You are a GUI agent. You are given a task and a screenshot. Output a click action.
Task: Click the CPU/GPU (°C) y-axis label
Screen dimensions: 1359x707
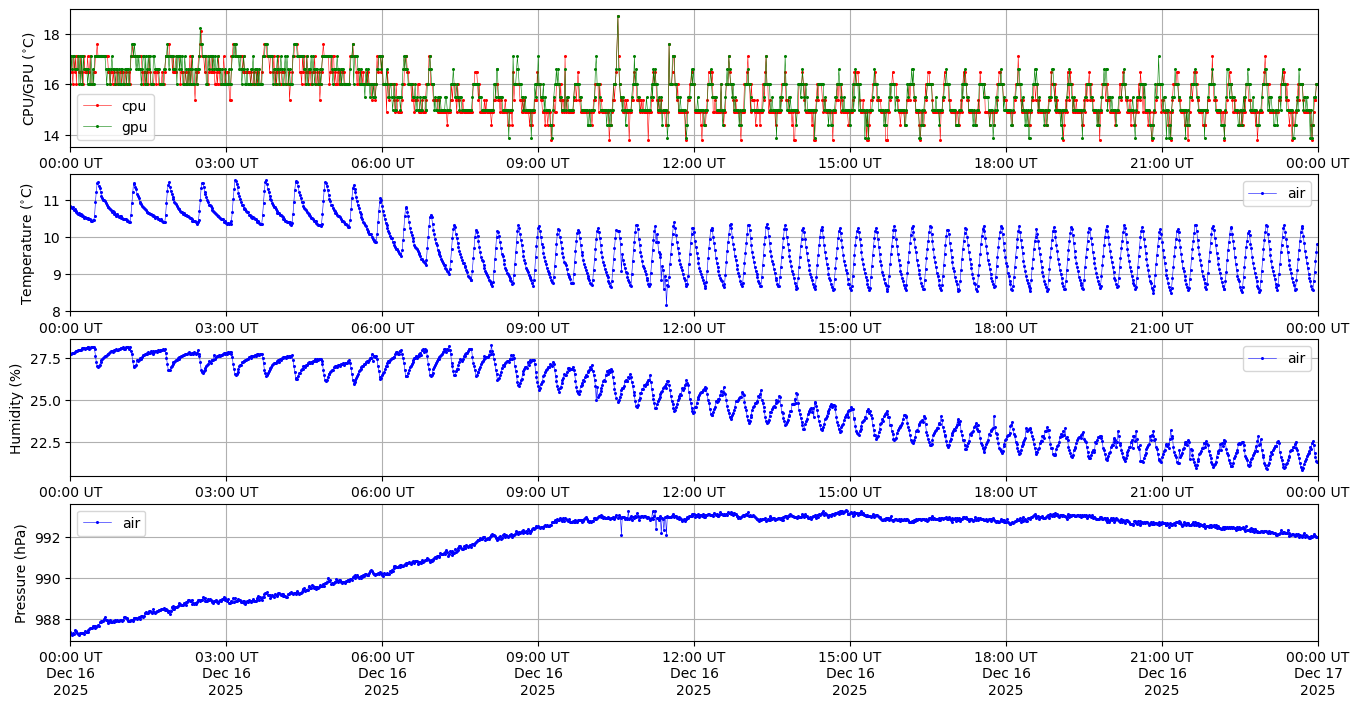(x=28, y=79)
